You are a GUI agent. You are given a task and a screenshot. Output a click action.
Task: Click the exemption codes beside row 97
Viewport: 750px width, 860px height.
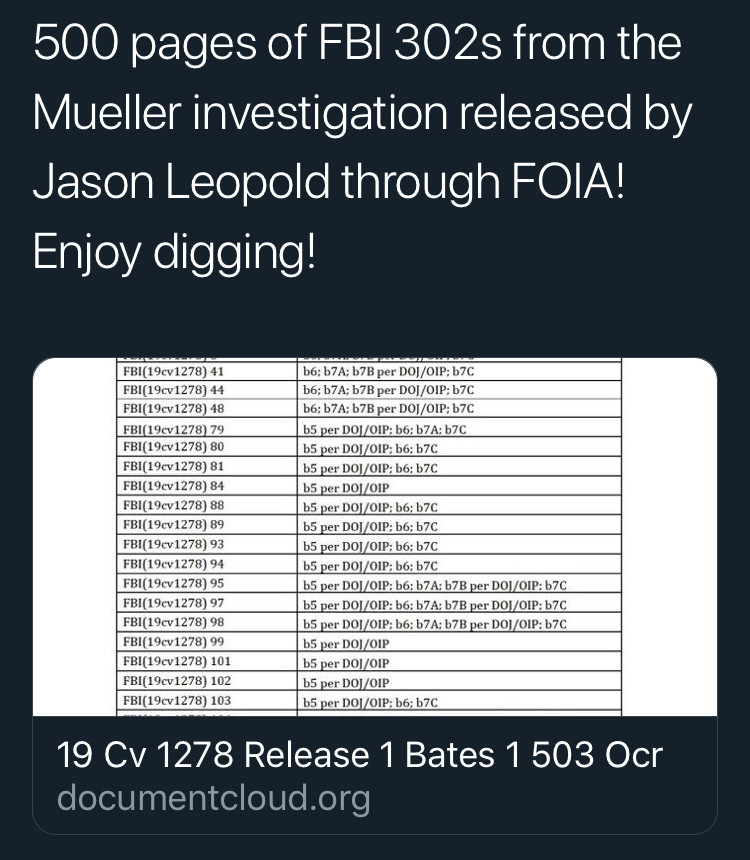pos(435,603)
